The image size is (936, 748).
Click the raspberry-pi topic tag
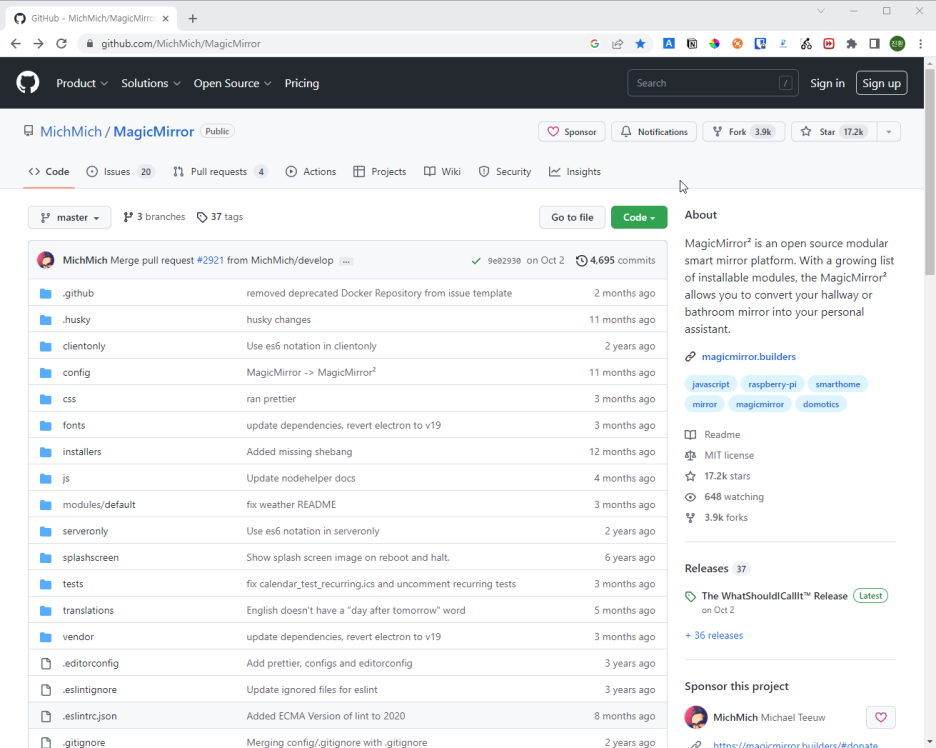coord(772,384)
